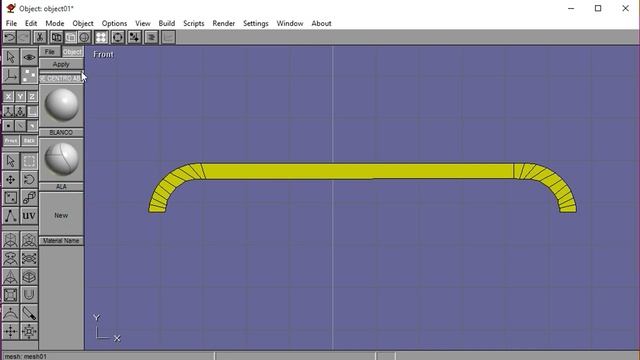Choose the knife cut tool
640x360 pixels.
[29, 313]
